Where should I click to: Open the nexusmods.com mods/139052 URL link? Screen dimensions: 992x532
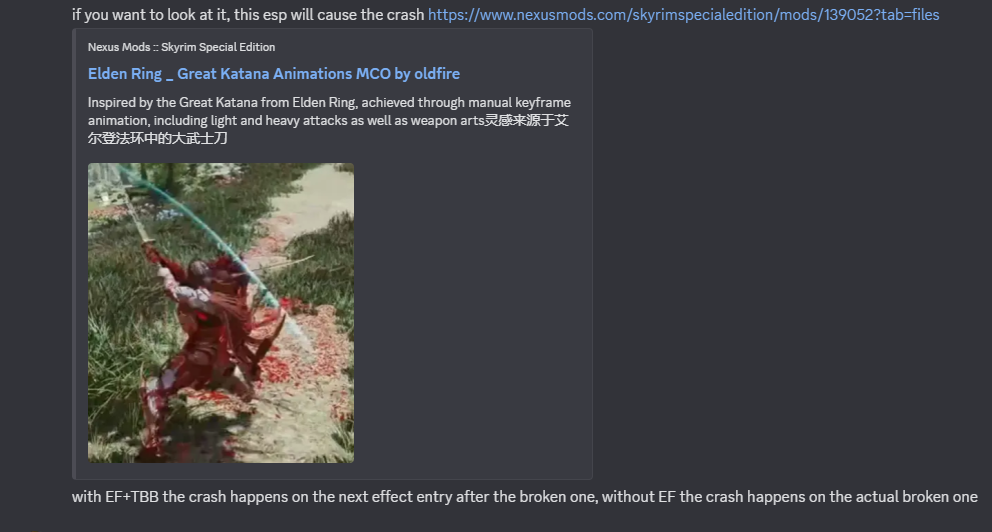tap(683, 15)
